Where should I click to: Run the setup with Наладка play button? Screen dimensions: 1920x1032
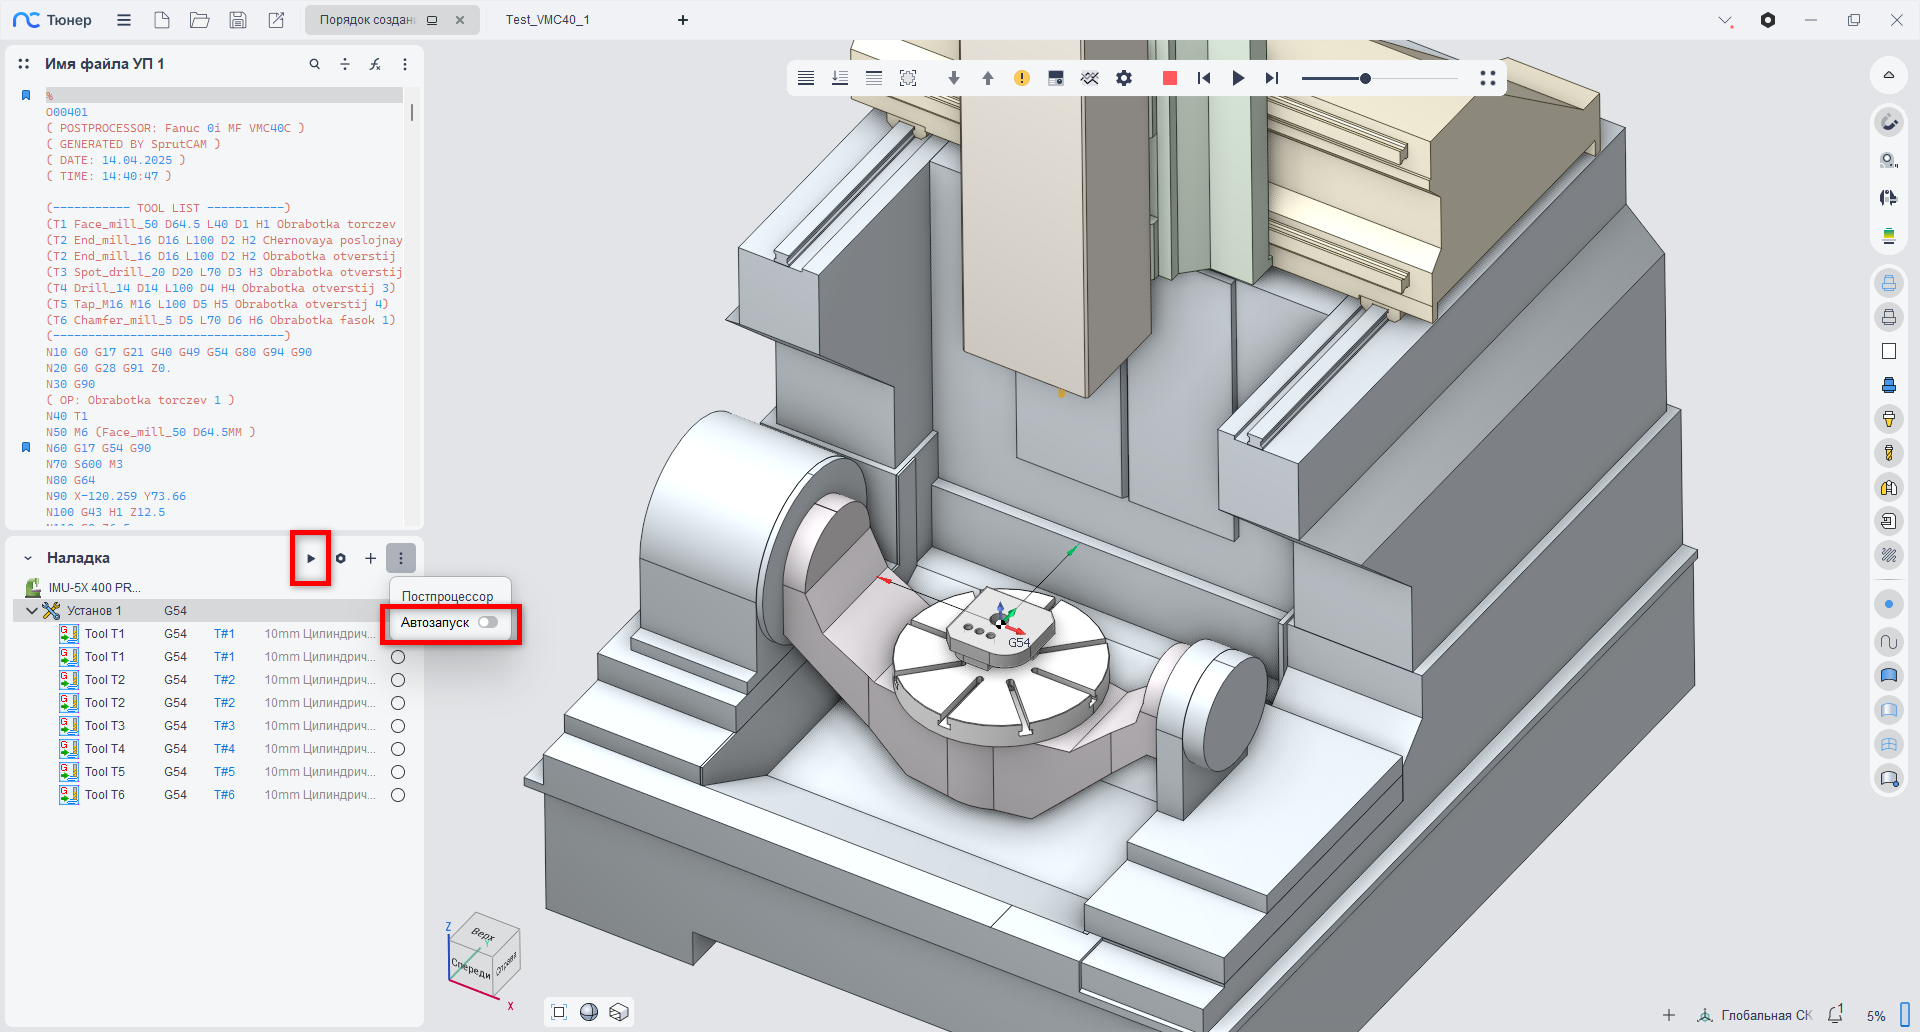pos(311,558)
